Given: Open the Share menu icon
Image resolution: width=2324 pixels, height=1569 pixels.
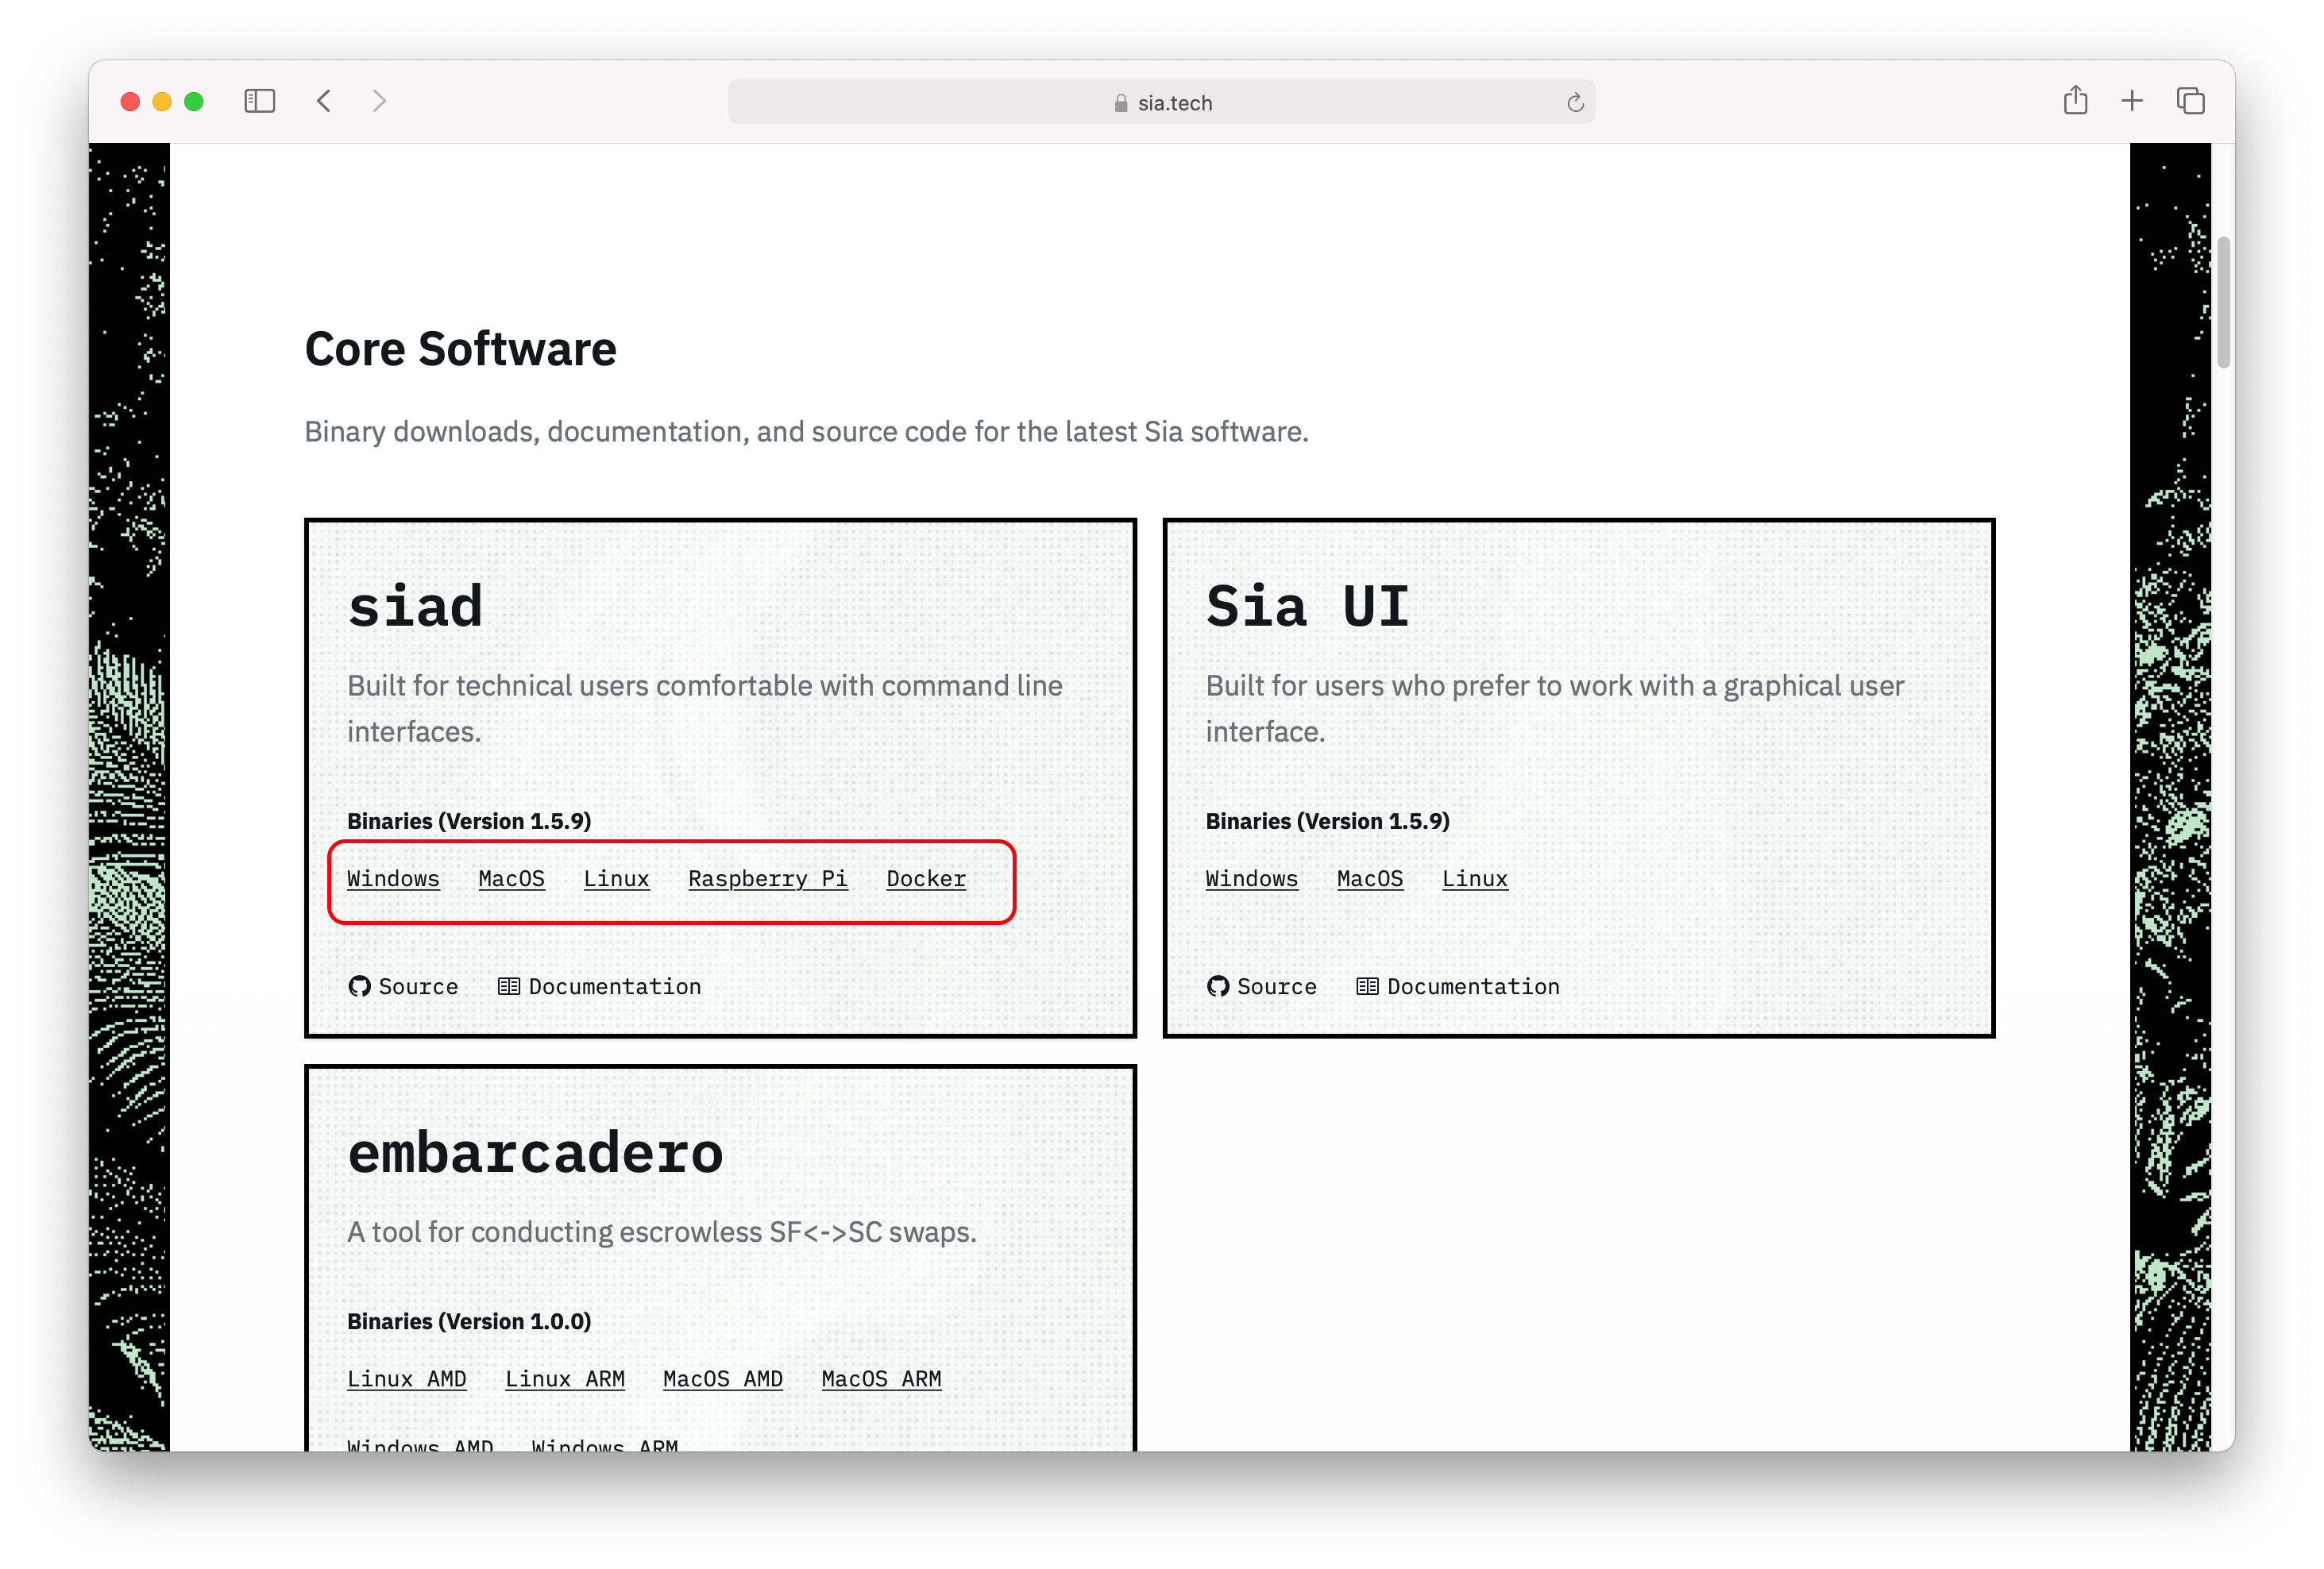Looking at the screenshot, I should tap(2075, 100).
